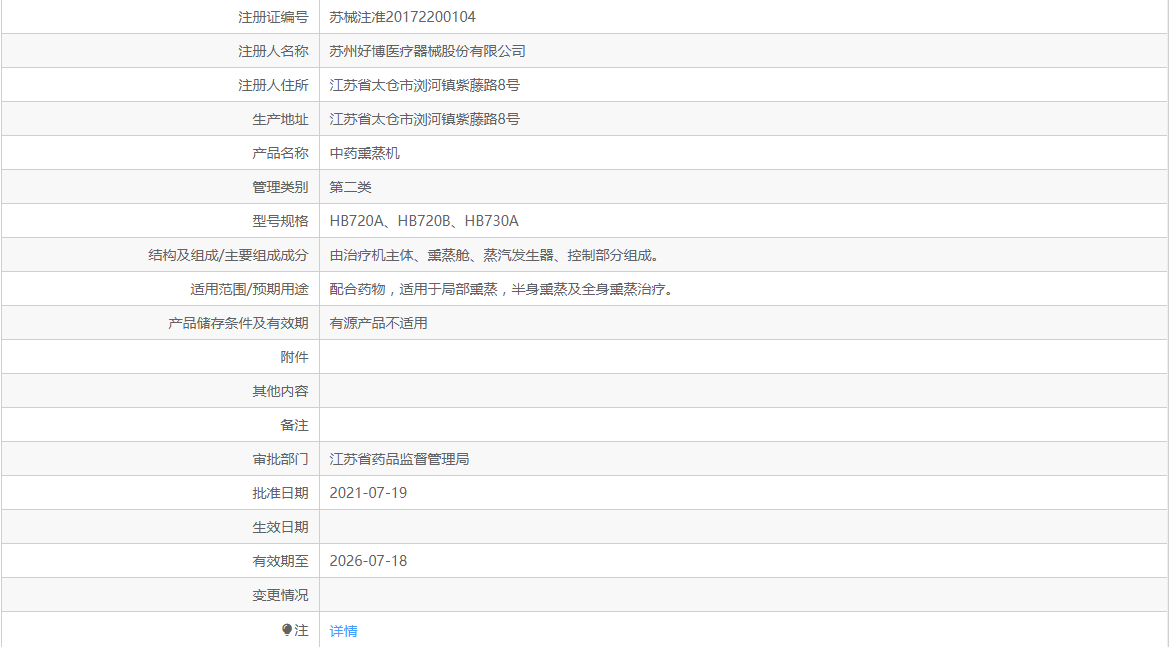Click the 注册人名称 label

coord(273,51)
